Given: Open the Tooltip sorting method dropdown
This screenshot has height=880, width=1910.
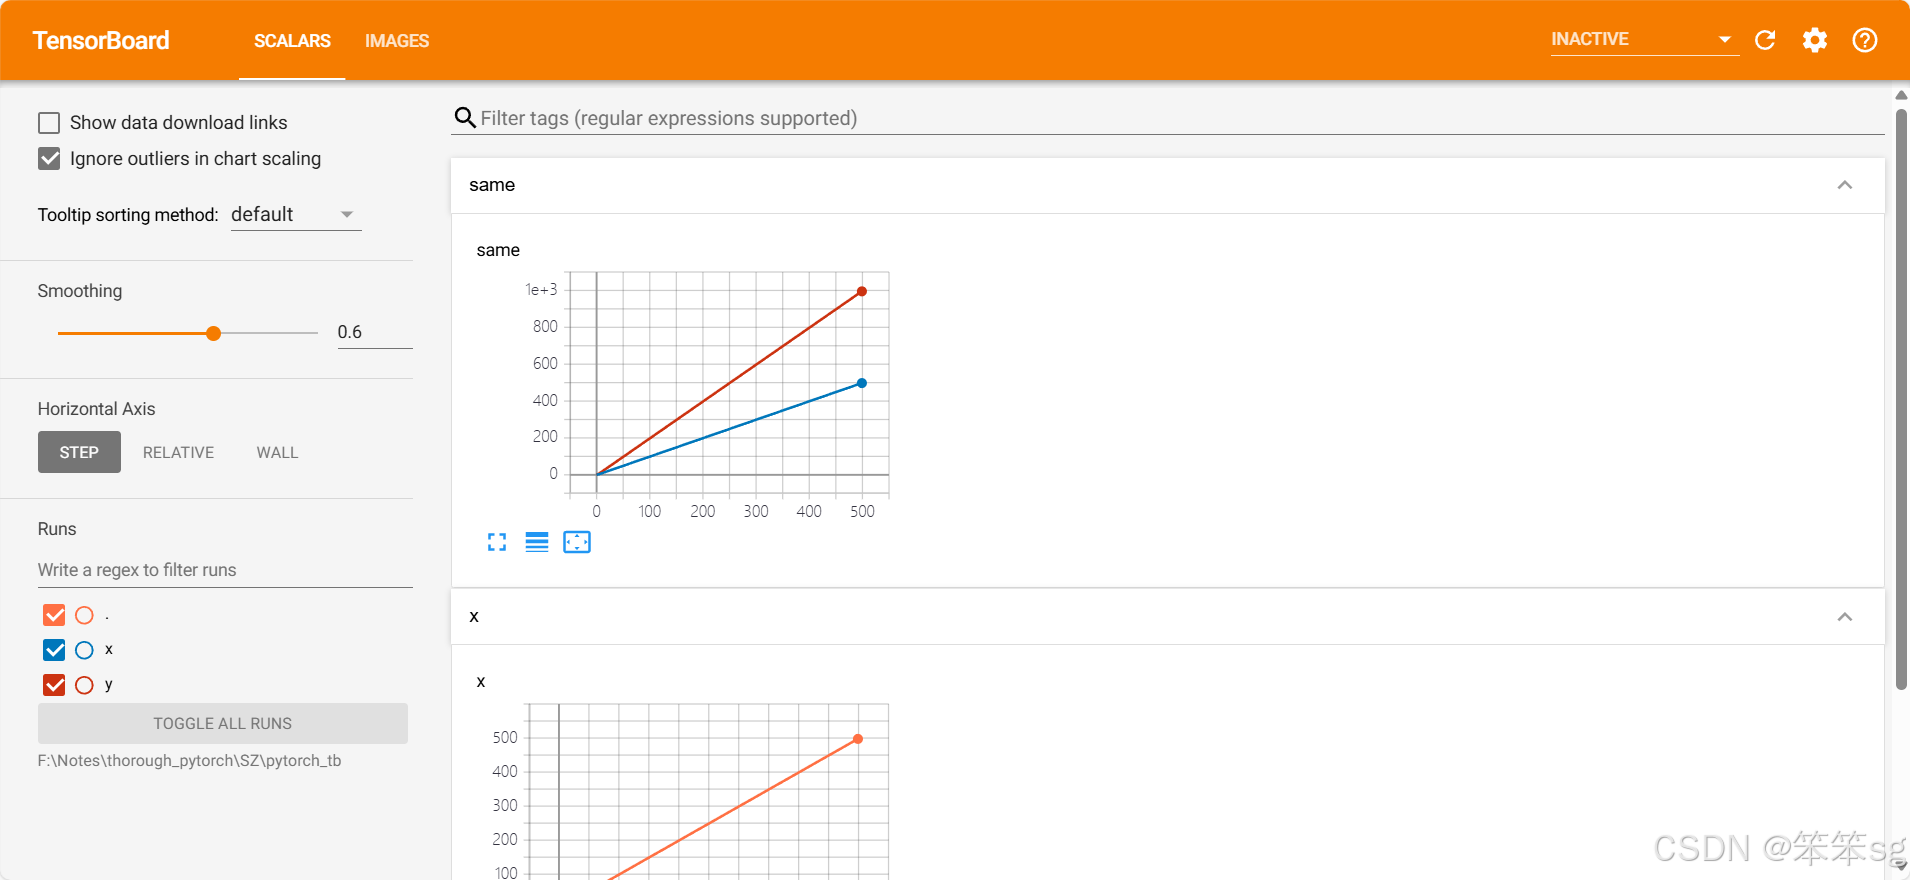Looking at the screenshot, I should 296,215.
